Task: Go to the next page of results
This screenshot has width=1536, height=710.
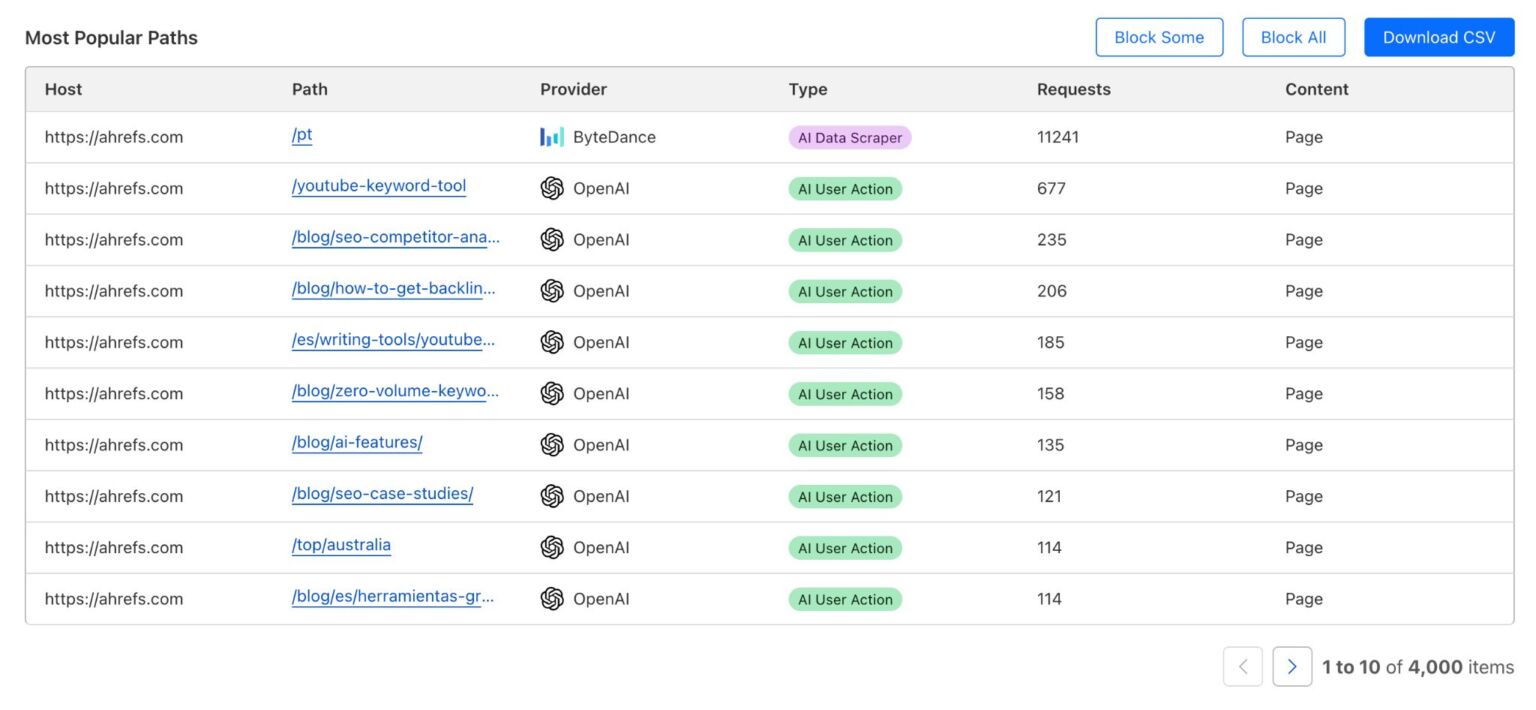Action: point(1292,665)
